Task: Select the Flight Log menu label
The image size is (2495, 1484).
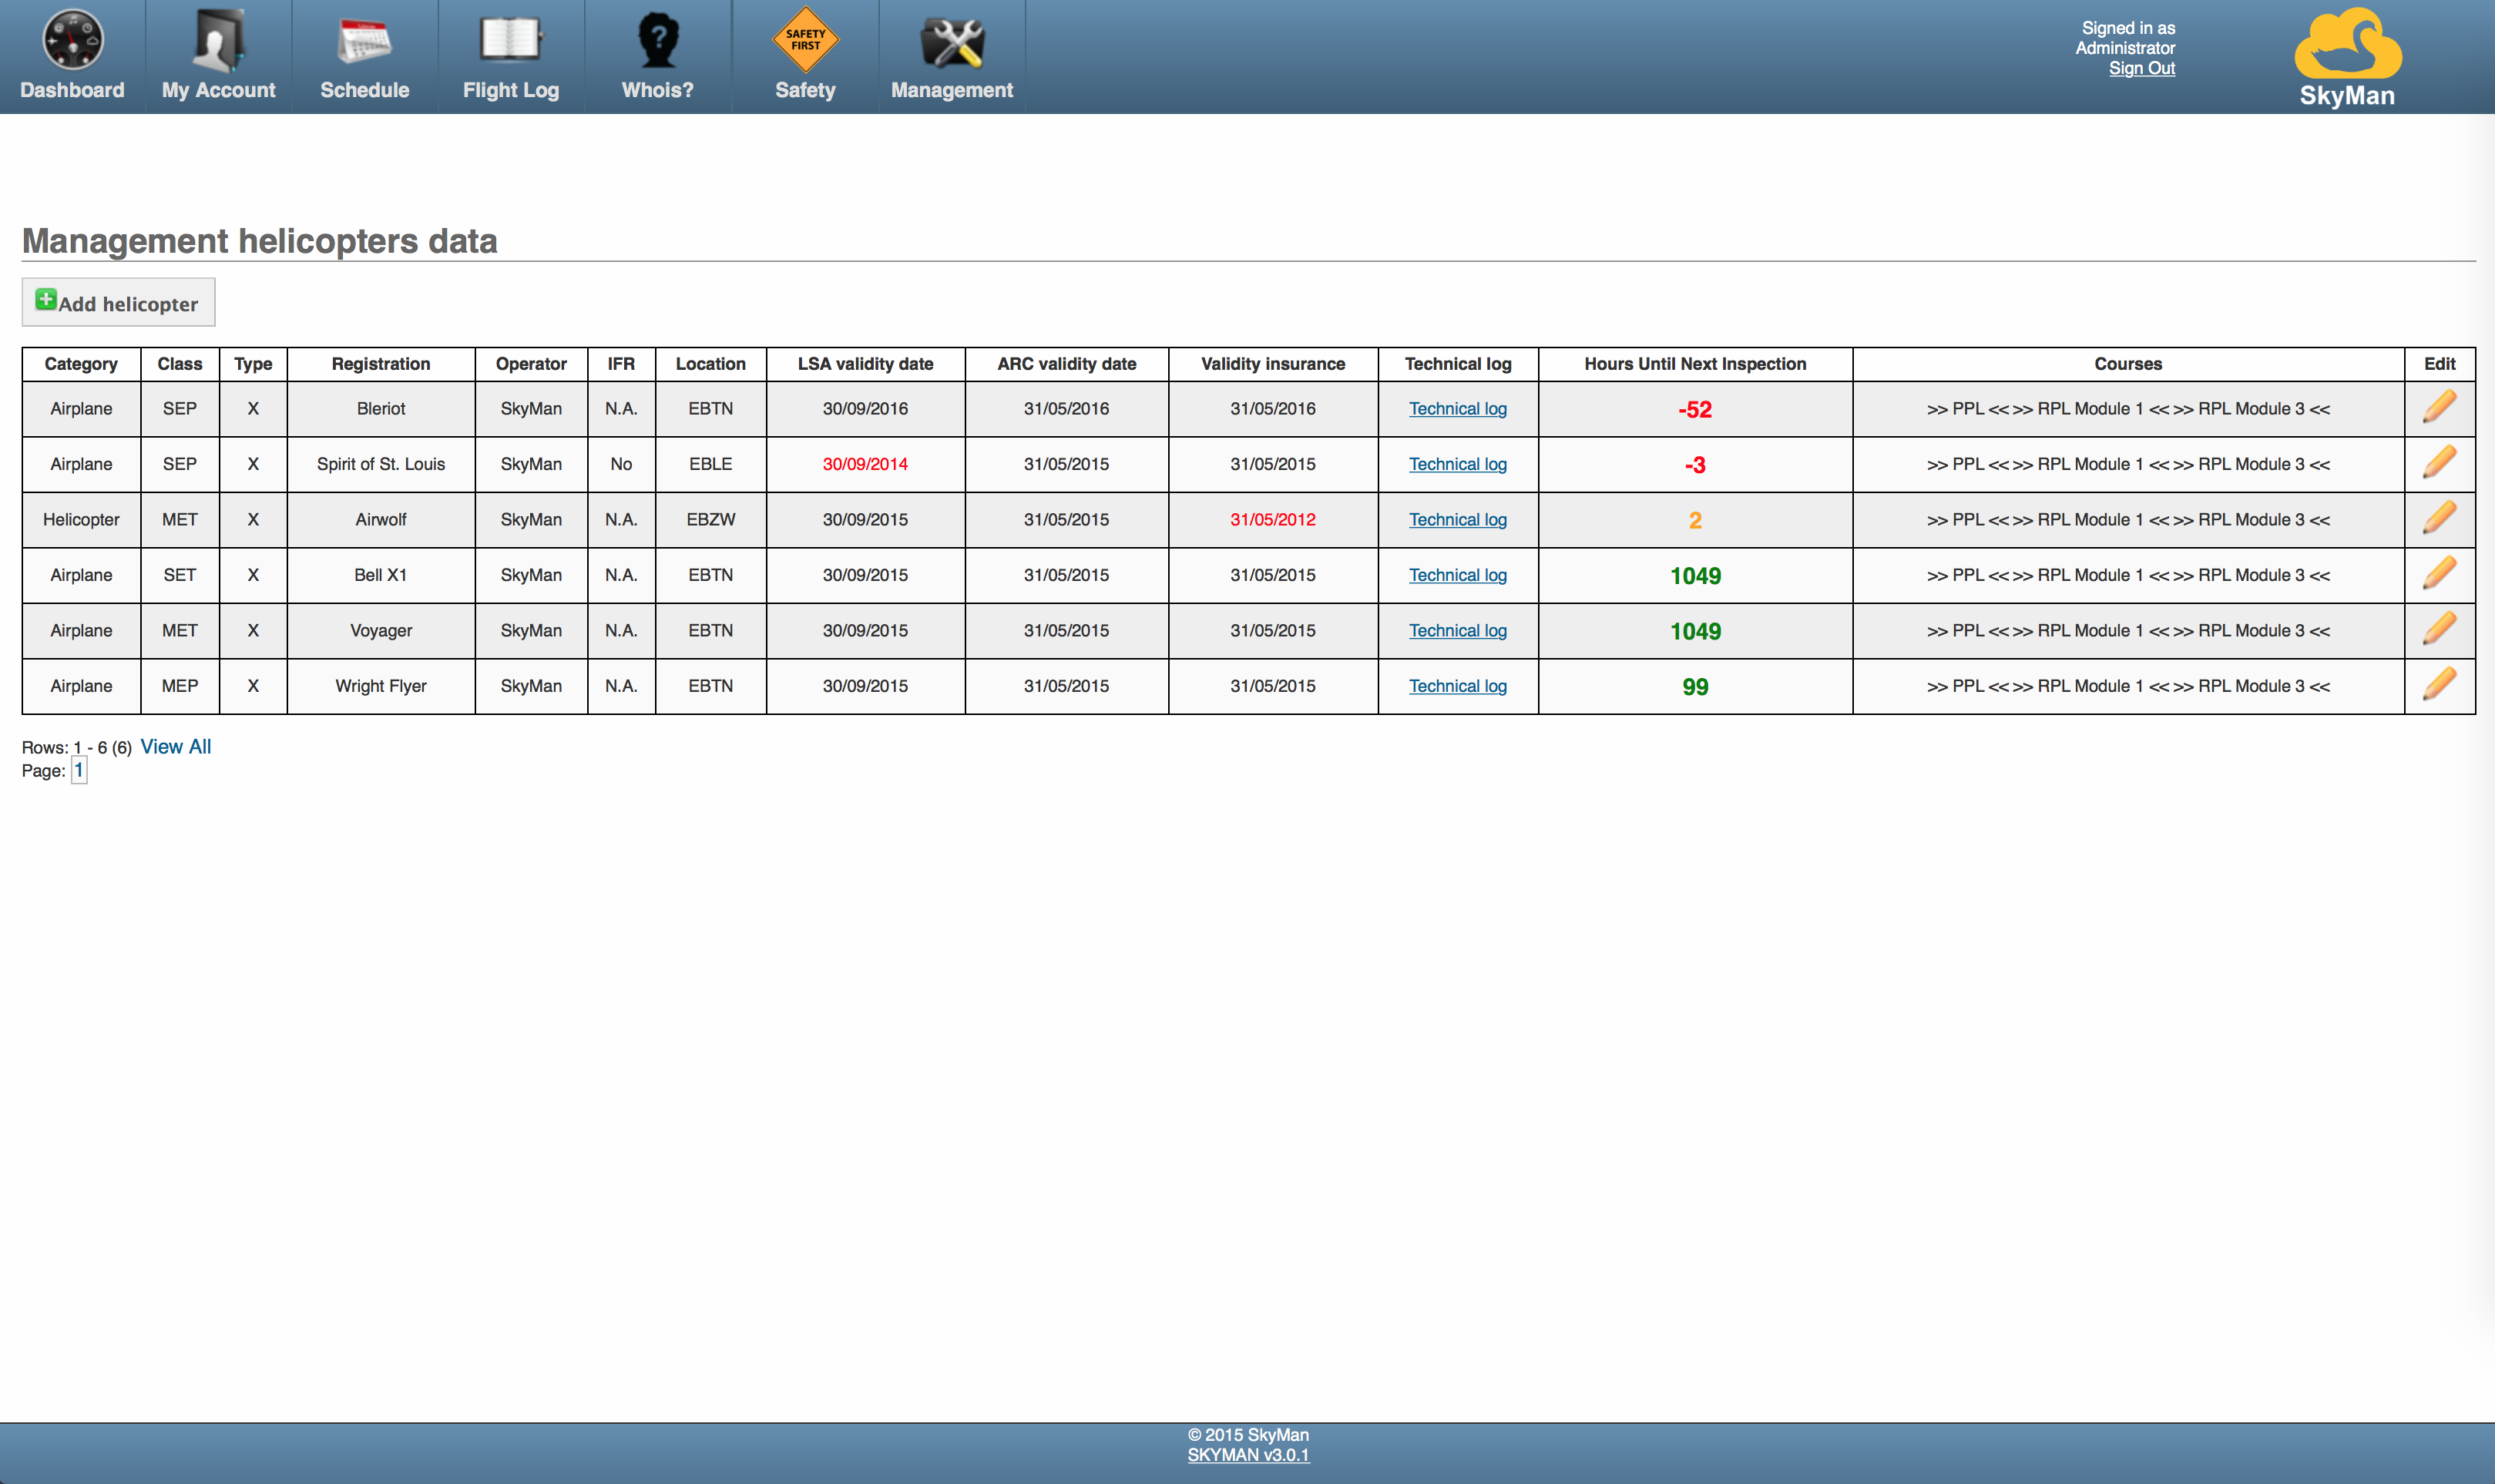Action: (511, 90)
